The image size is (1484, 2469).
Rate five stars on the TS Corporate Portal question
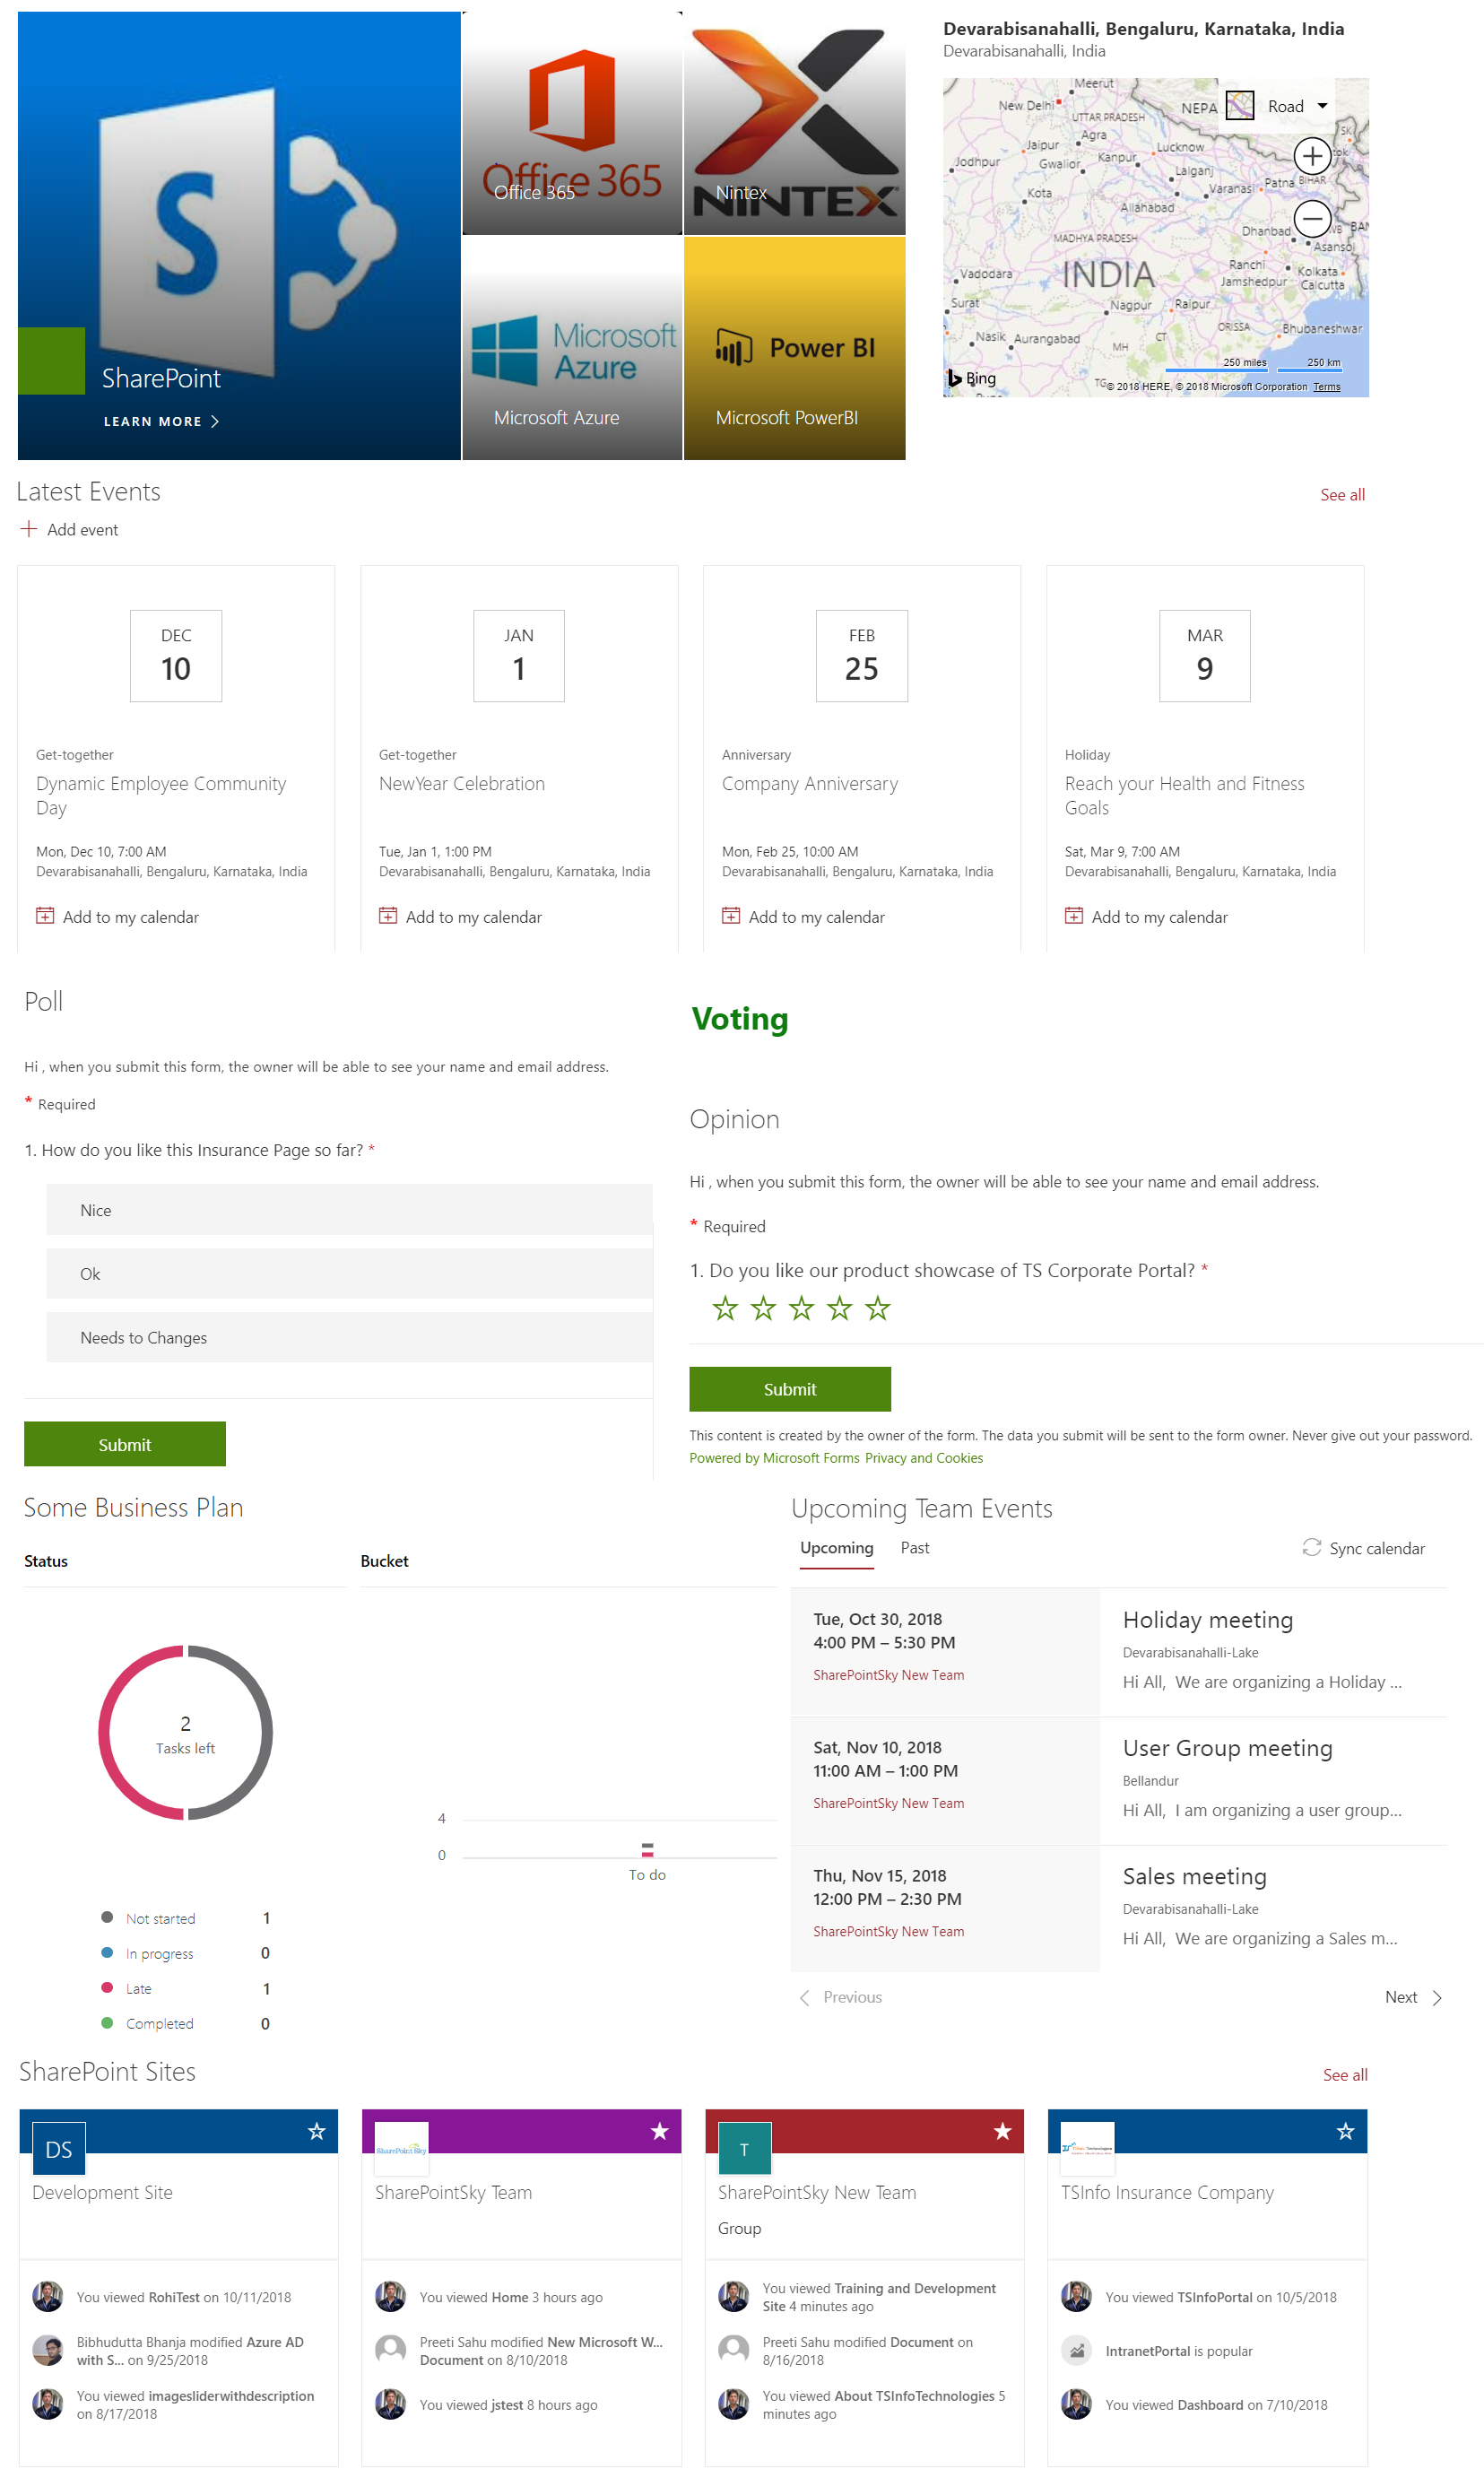878,1307
